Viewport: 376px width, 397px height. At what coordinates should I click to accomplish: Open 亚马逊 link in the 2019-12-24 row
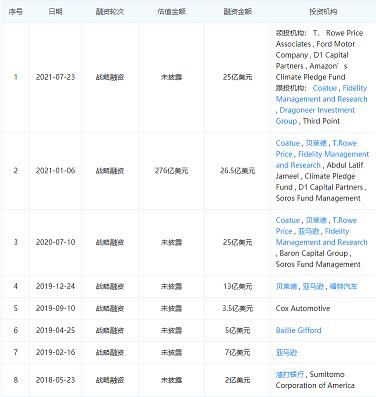(x=313, y=286)
